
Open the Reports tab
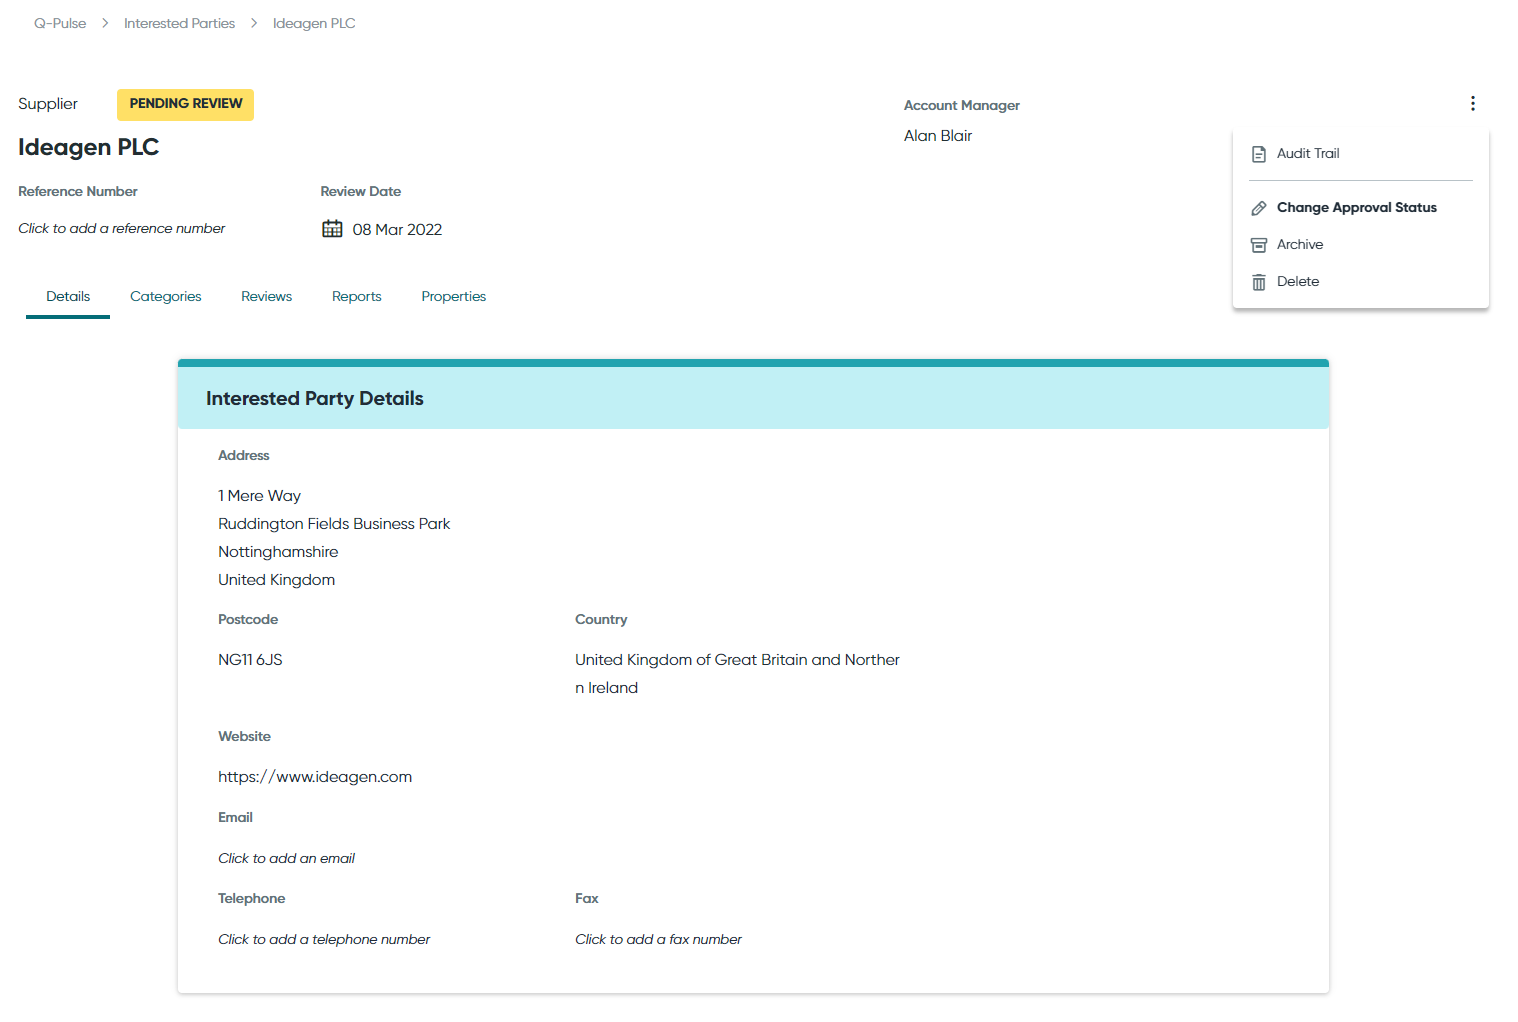pos(357,297)
